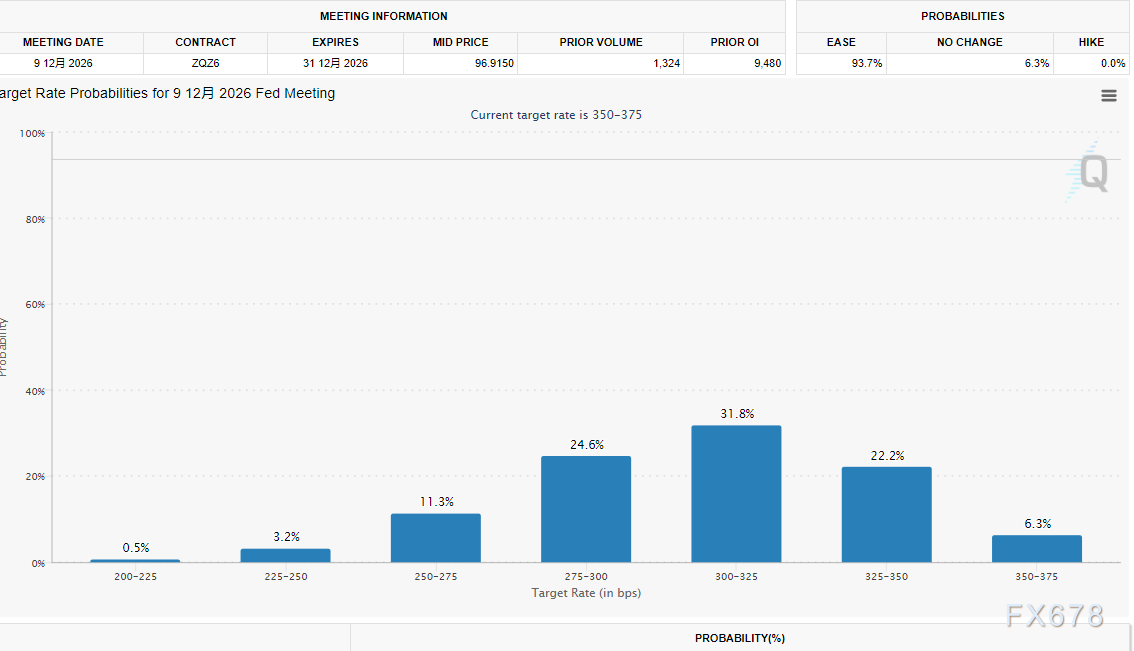Pick the 250-275 target rate bar
Viewport: 1134px width, 651px height.
coord(436,538)
